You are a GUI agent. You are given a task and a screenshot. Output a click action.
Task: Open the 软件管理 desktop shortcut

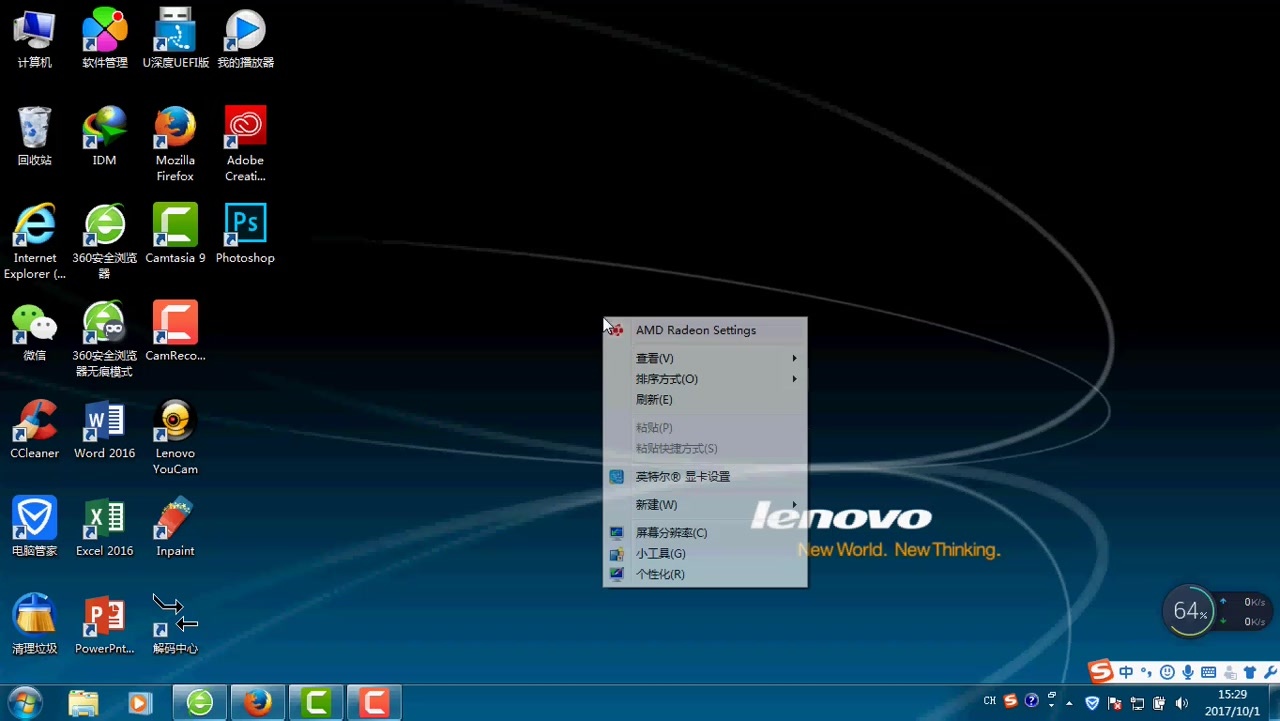click(105, 40)
